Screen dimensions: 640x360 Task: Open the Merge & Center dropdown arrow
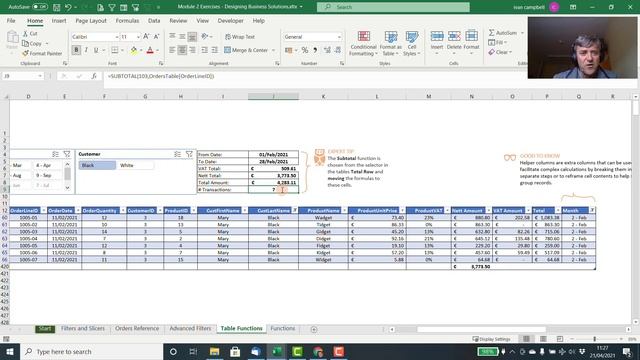coord(273,50)
